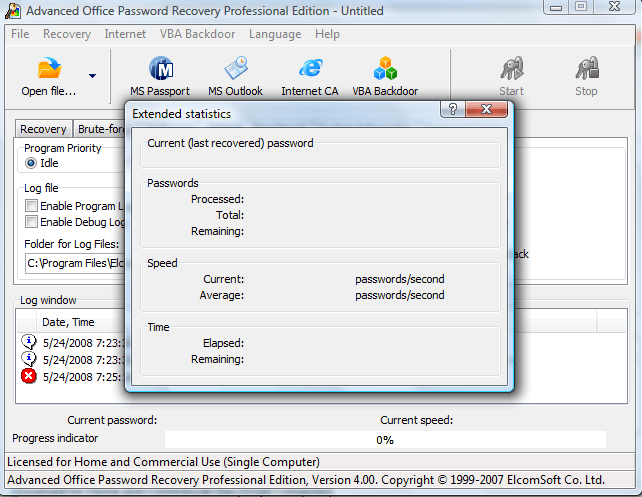
Task: Switch to the Brute-force tab
Action: 101,129
